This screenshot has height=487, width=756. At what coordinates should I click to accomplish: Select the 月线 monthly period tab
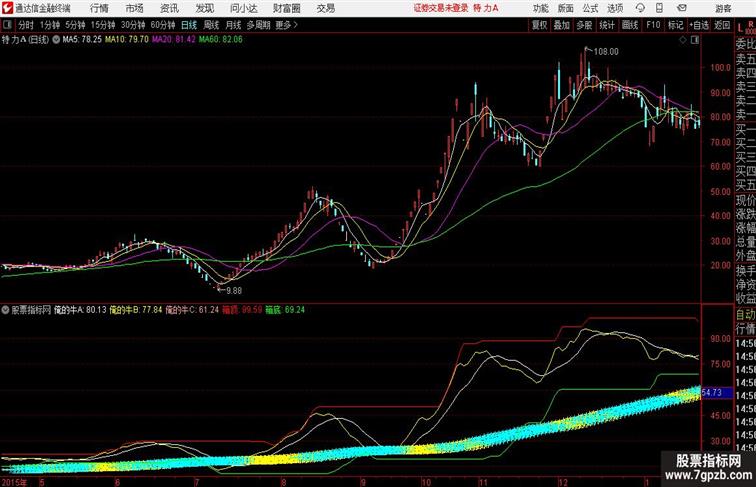[233, 25]
